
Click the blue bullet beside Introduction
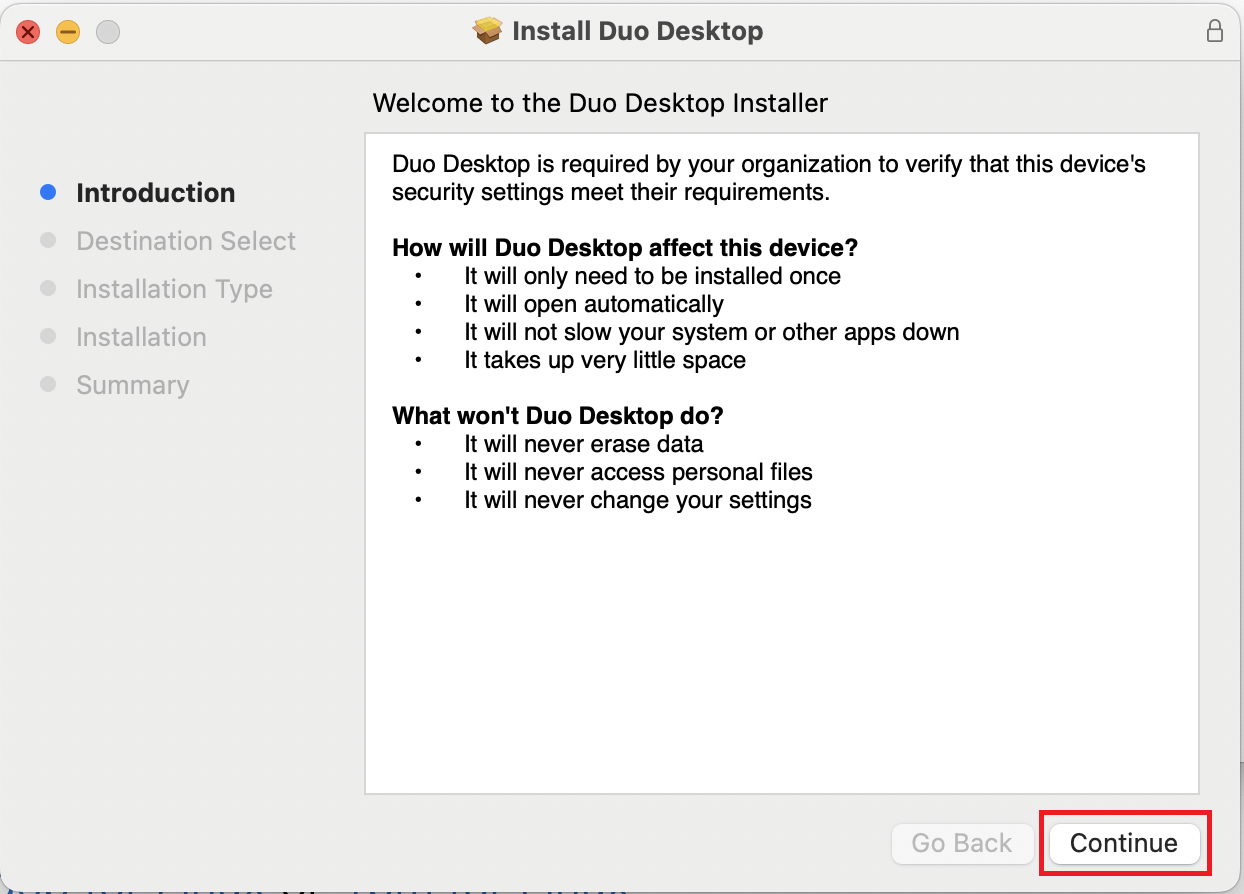coord(48,192)
